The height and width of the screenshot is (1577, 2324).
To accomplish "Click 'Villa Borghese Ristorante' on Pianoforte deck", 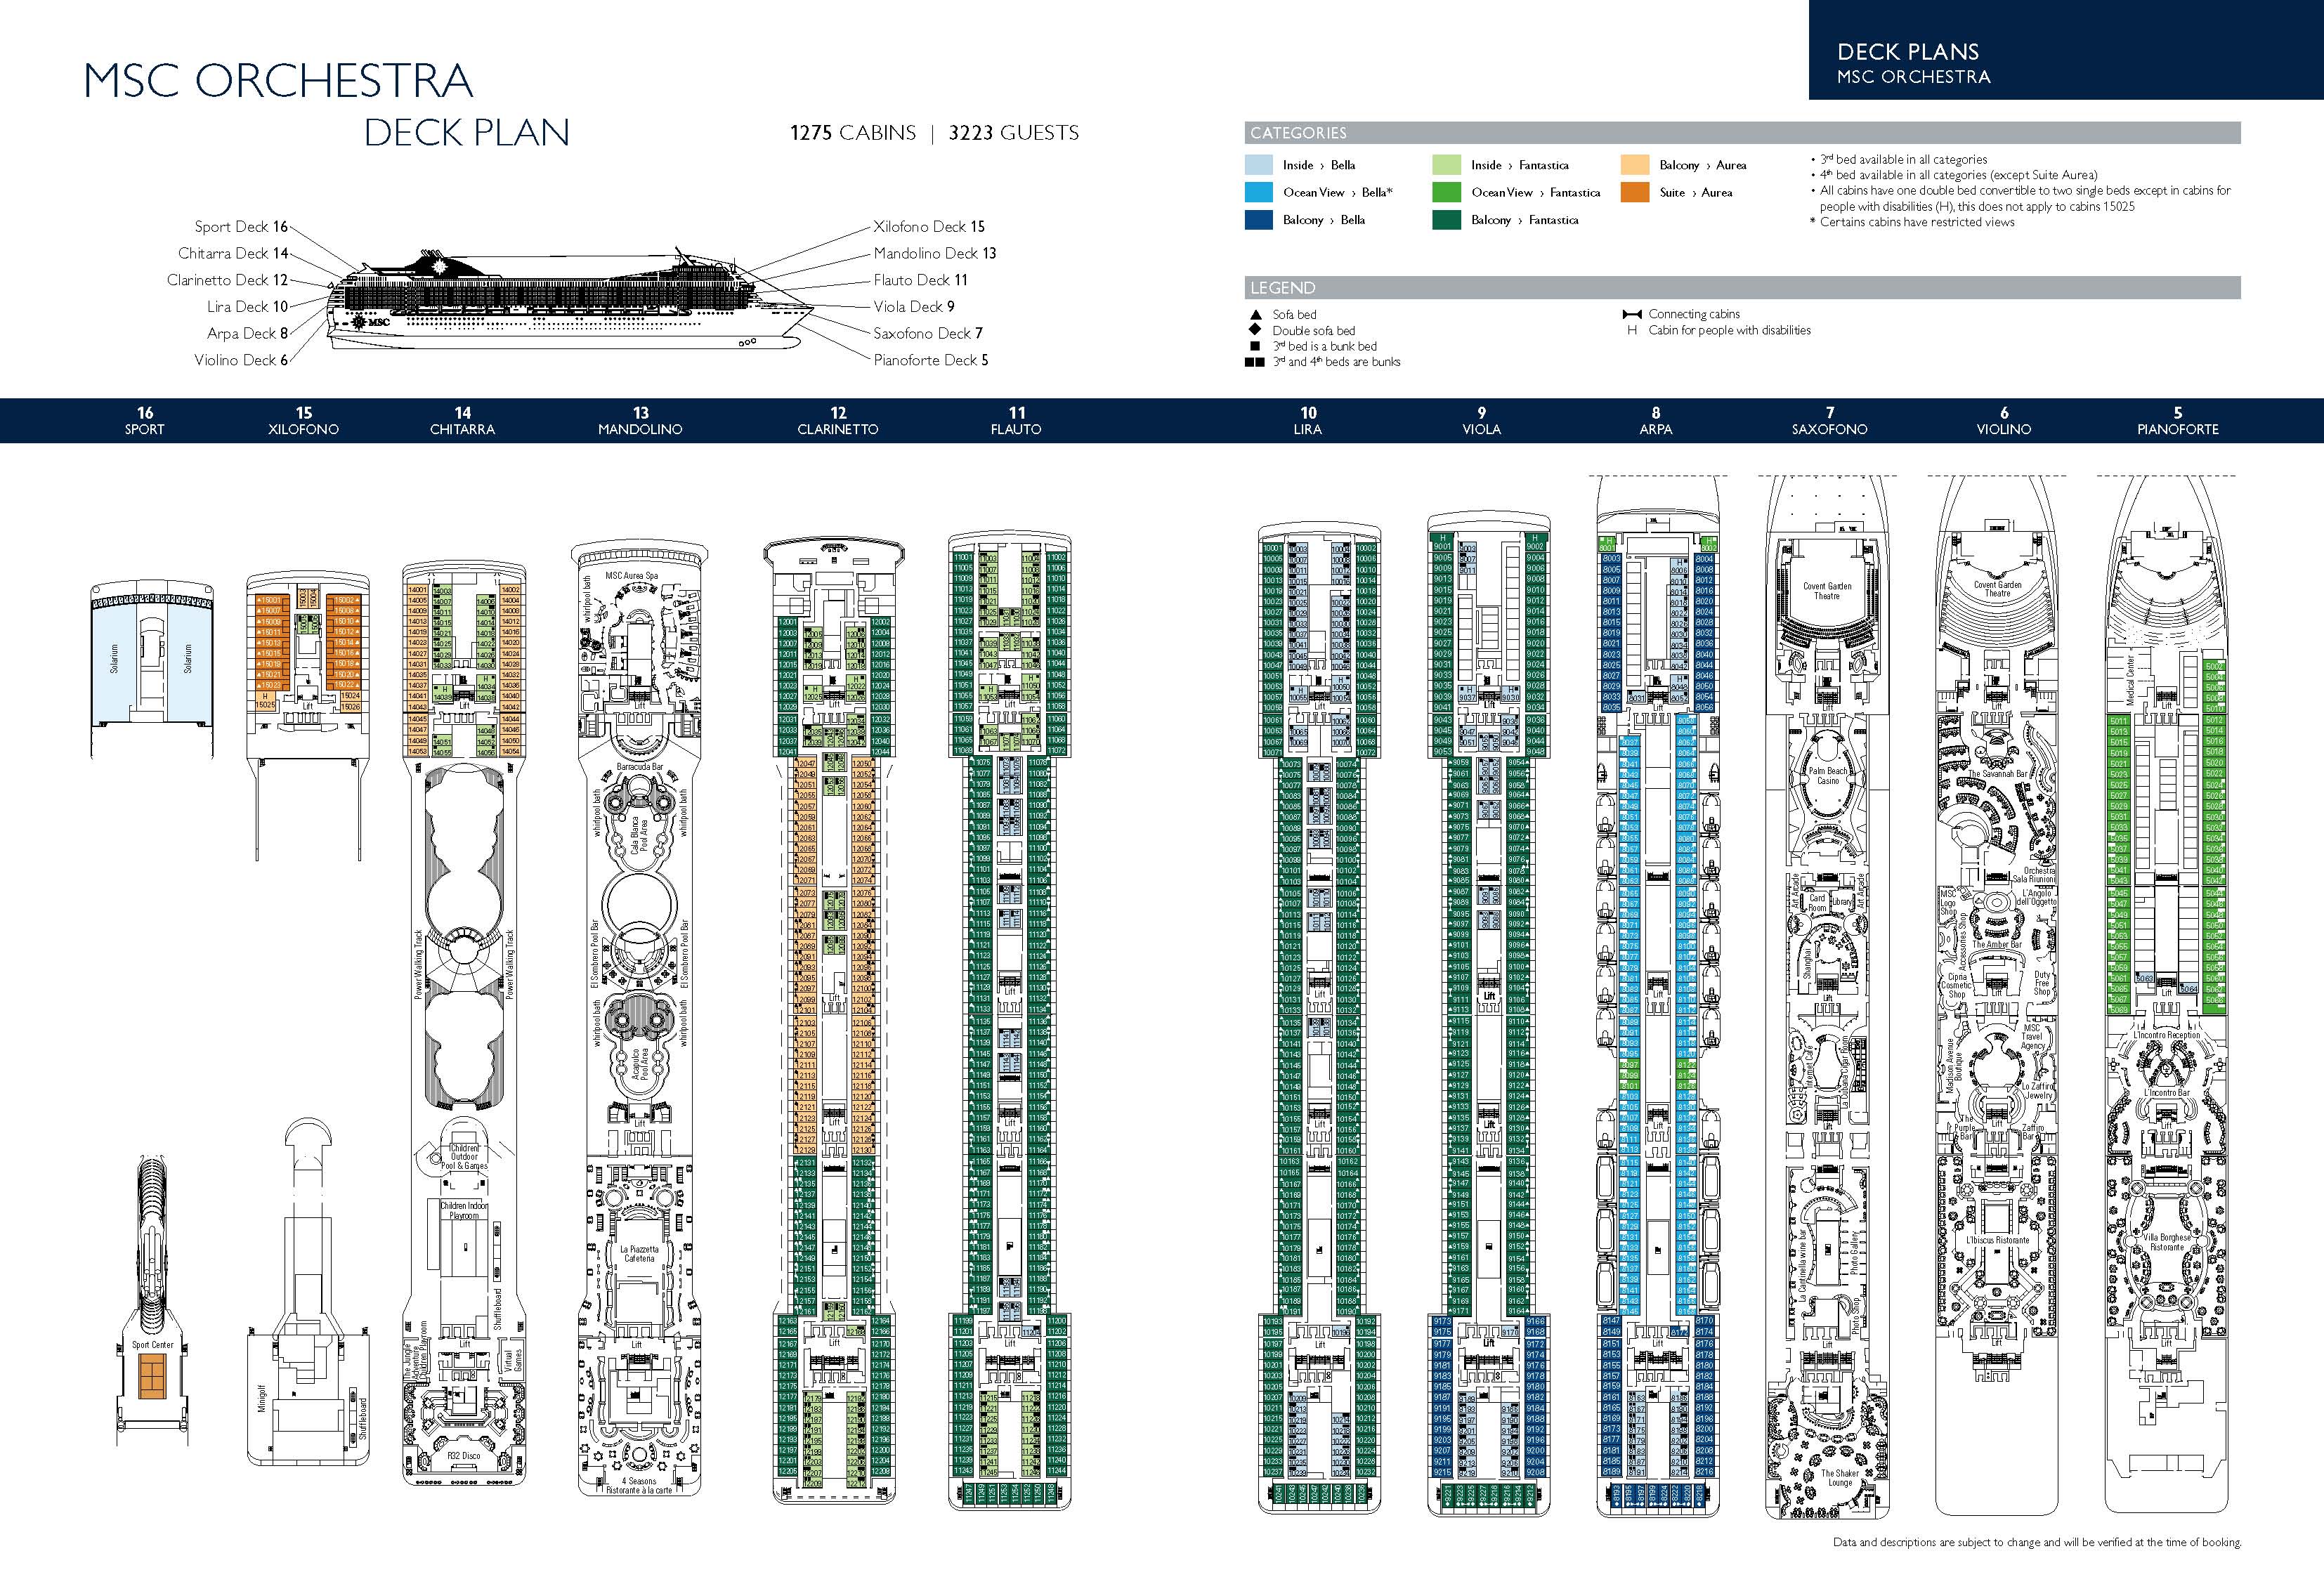I will coord(2167,1242).
